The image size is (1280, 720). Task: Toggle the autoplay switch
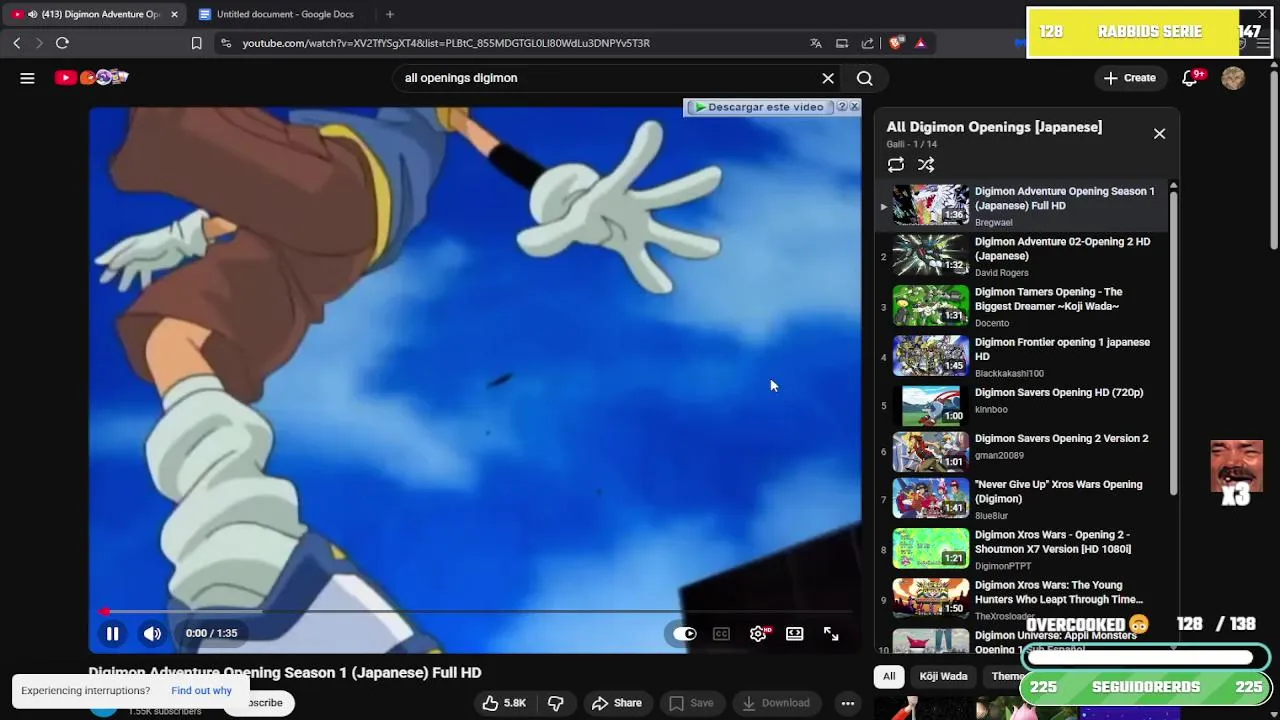pyautogui.click(x=685, y=634)
